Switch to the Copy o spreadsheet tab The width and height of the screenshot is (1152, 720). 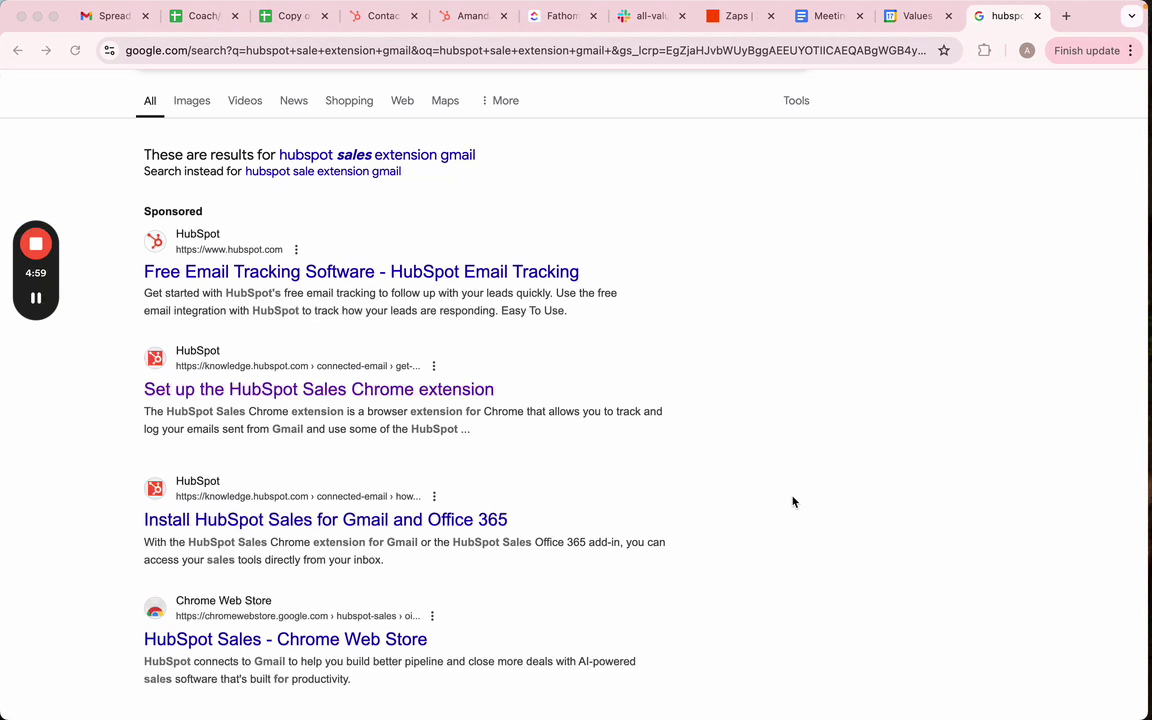294,16
